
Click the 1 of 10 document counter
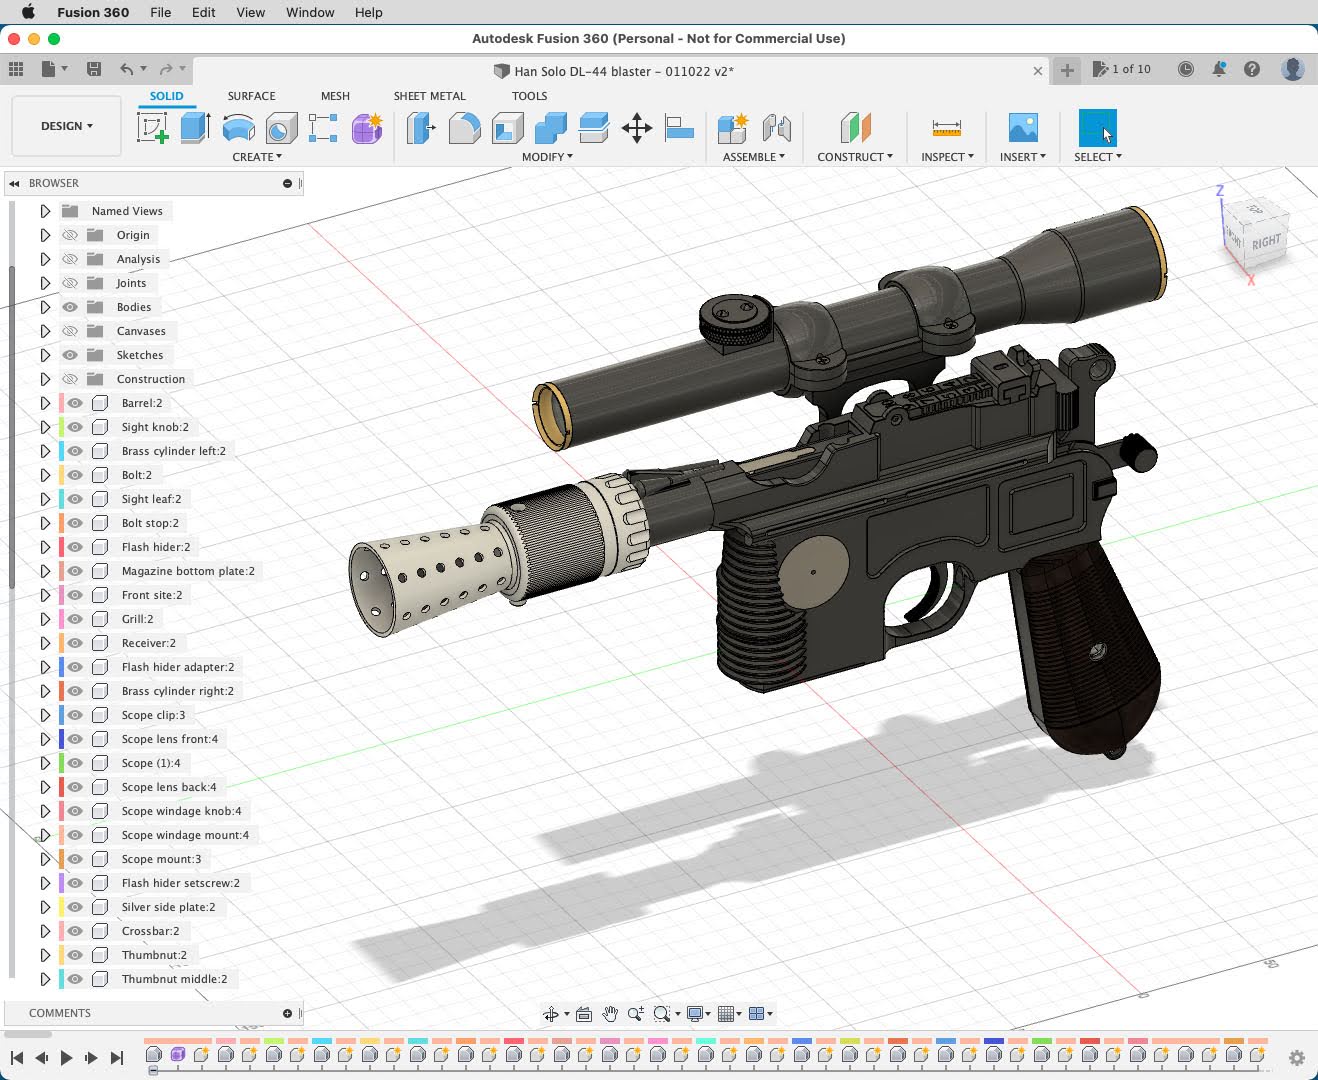click(1122, 69)
